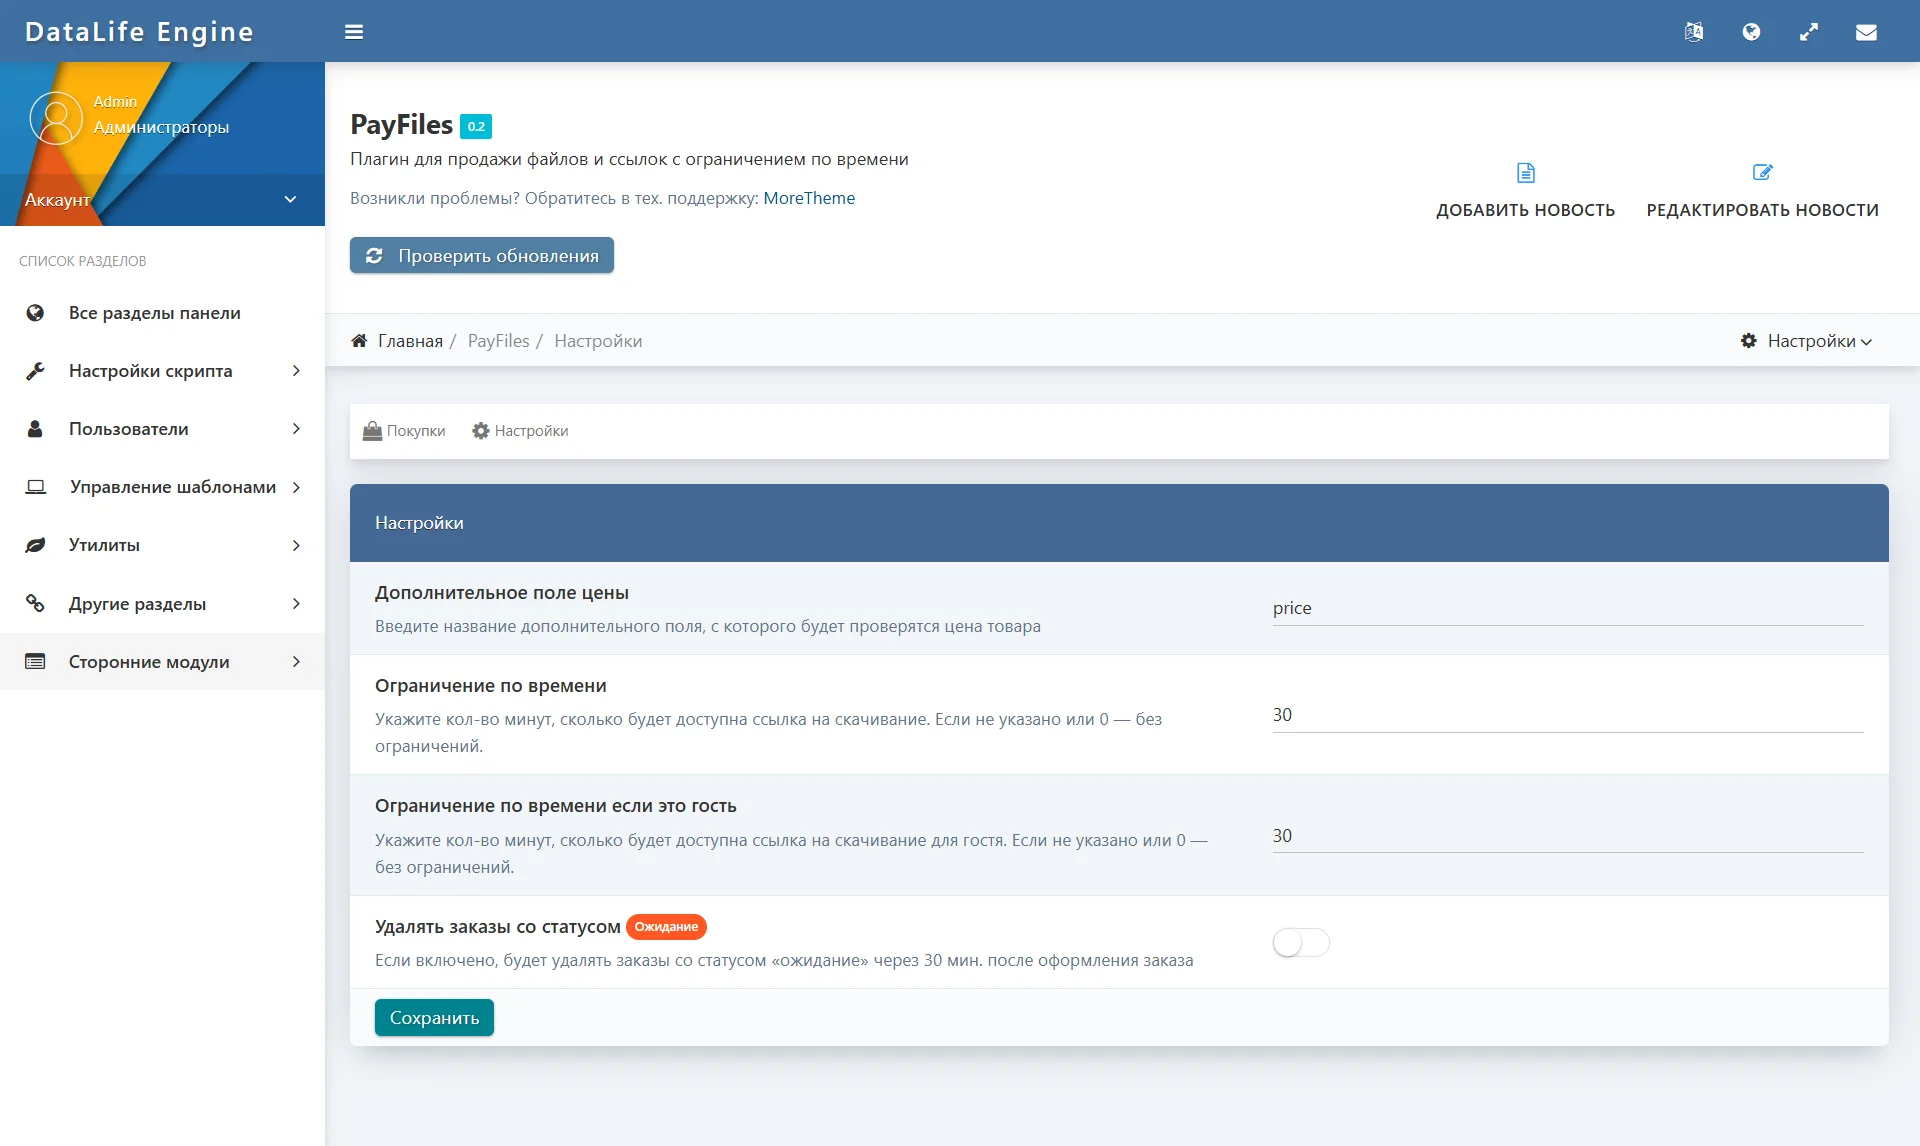
Task: Open messages via the envelope icon
Action: coord(1866,32)
